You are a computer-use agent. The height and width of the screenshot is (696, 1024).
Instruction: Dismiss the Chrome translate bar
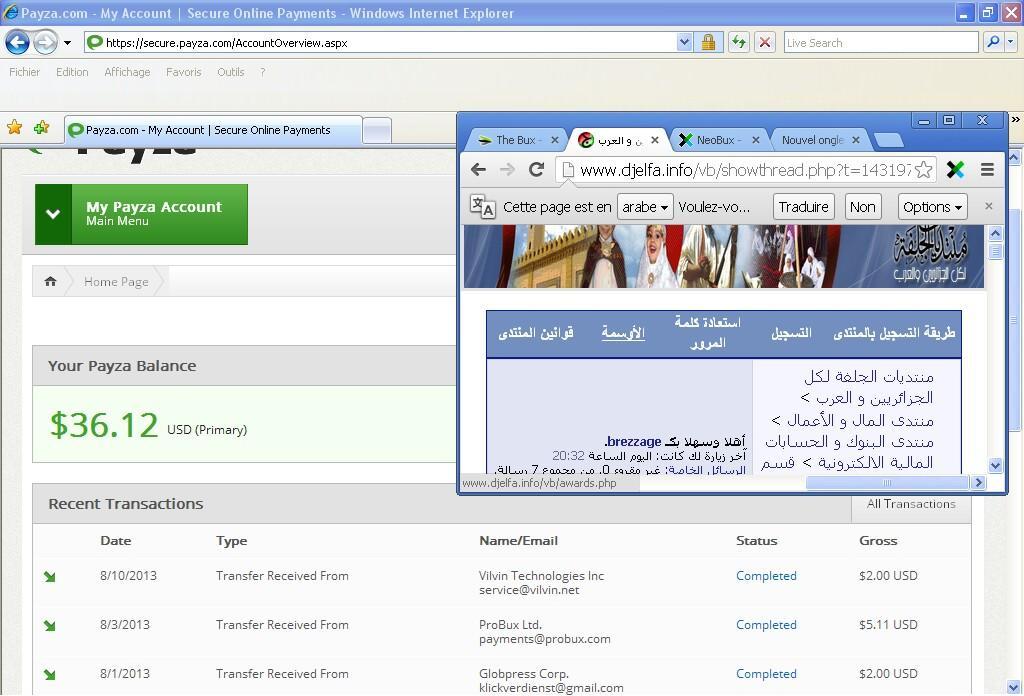point(989,206)
